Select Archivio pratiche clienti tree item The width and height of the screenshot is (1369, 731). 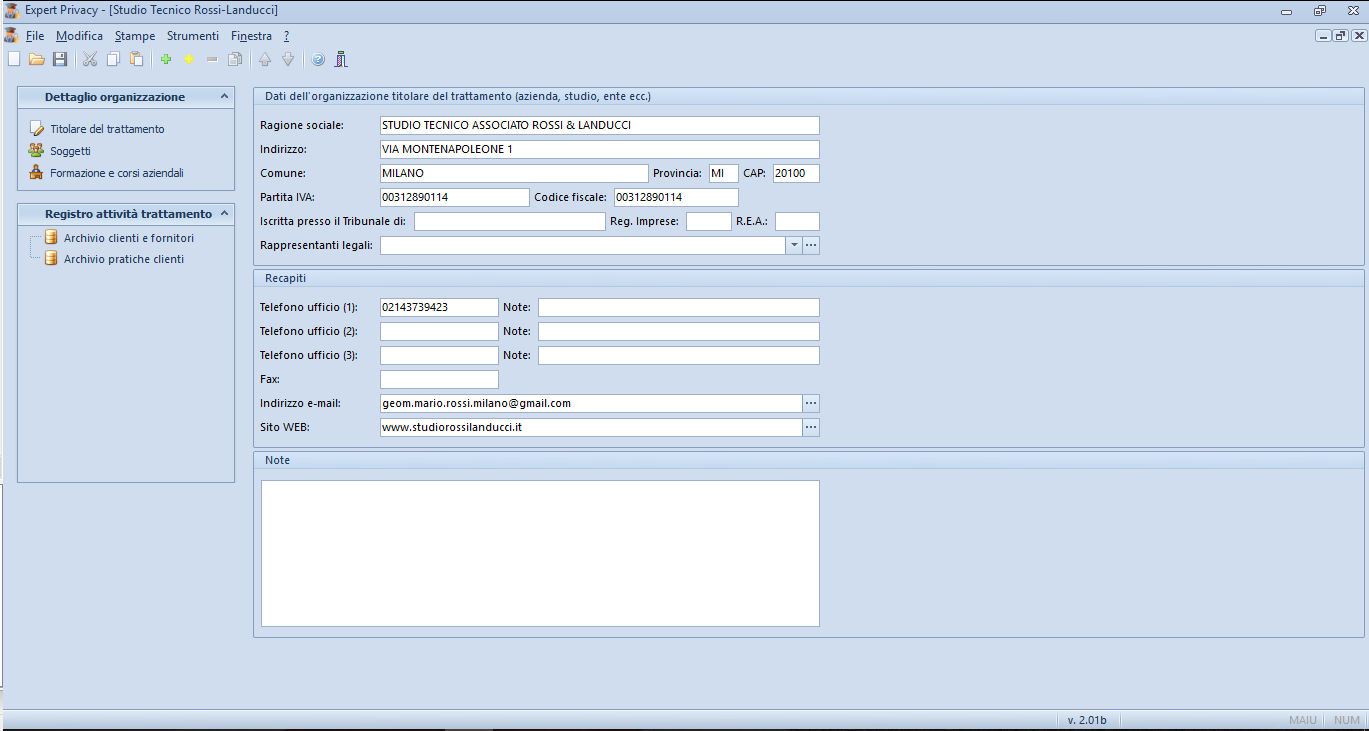pyautogui.click(x=123, y=259)
